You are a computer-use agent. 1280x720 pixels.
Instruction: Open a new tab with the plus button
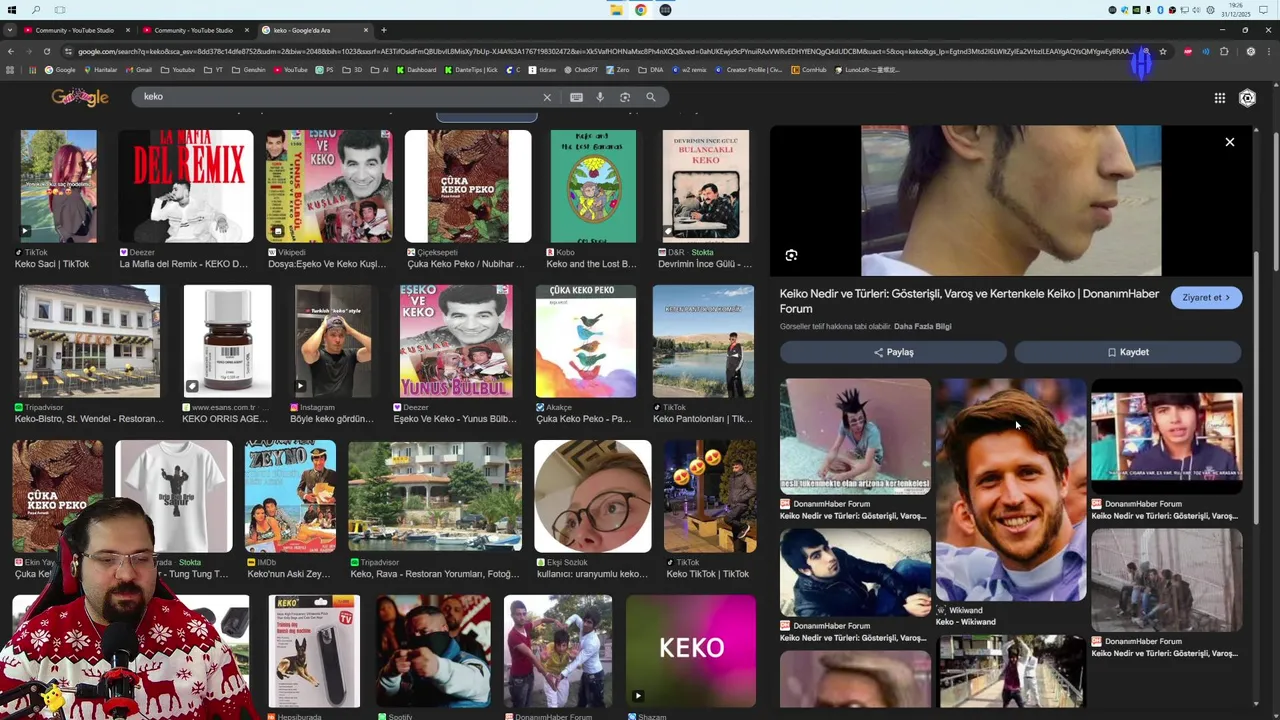(383, 30)
